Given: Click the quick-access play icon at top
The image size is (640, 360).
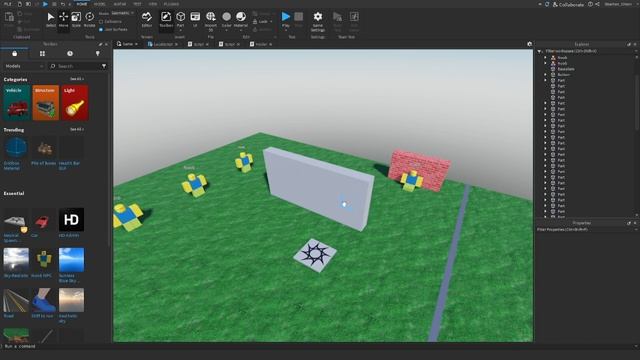Looking at the screenshot, I should pos(45,4).
